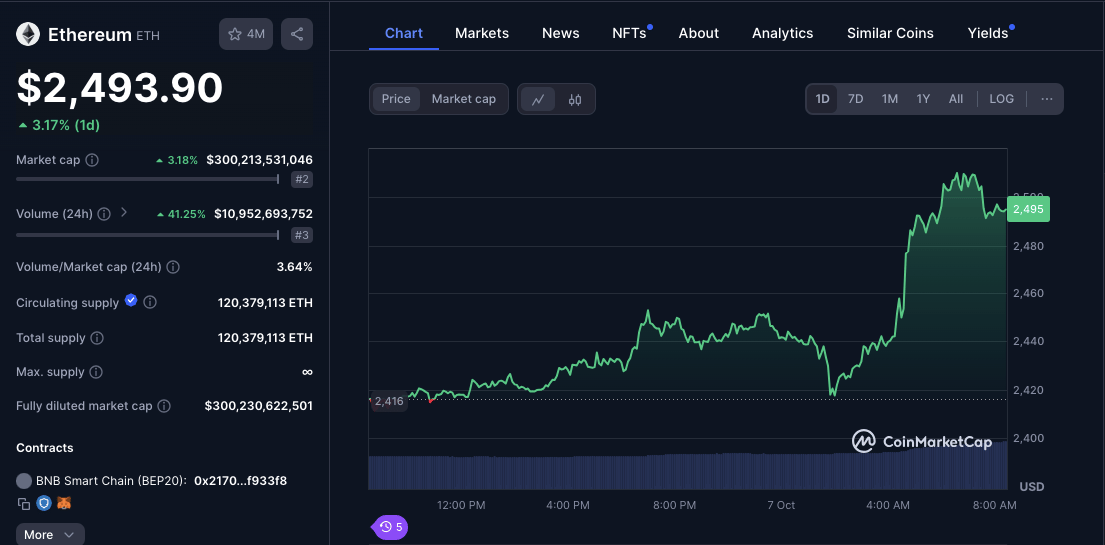Click the green 2,495 current price label

pos(1029,209)
